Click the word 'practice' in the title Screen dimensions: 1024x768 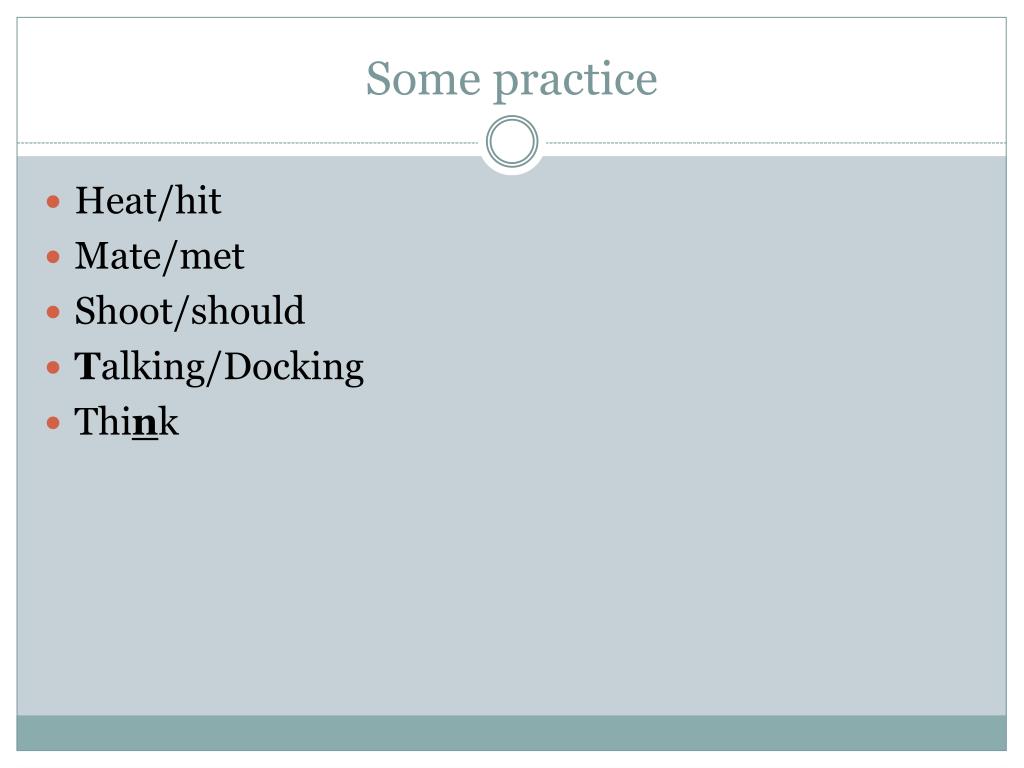575,81
